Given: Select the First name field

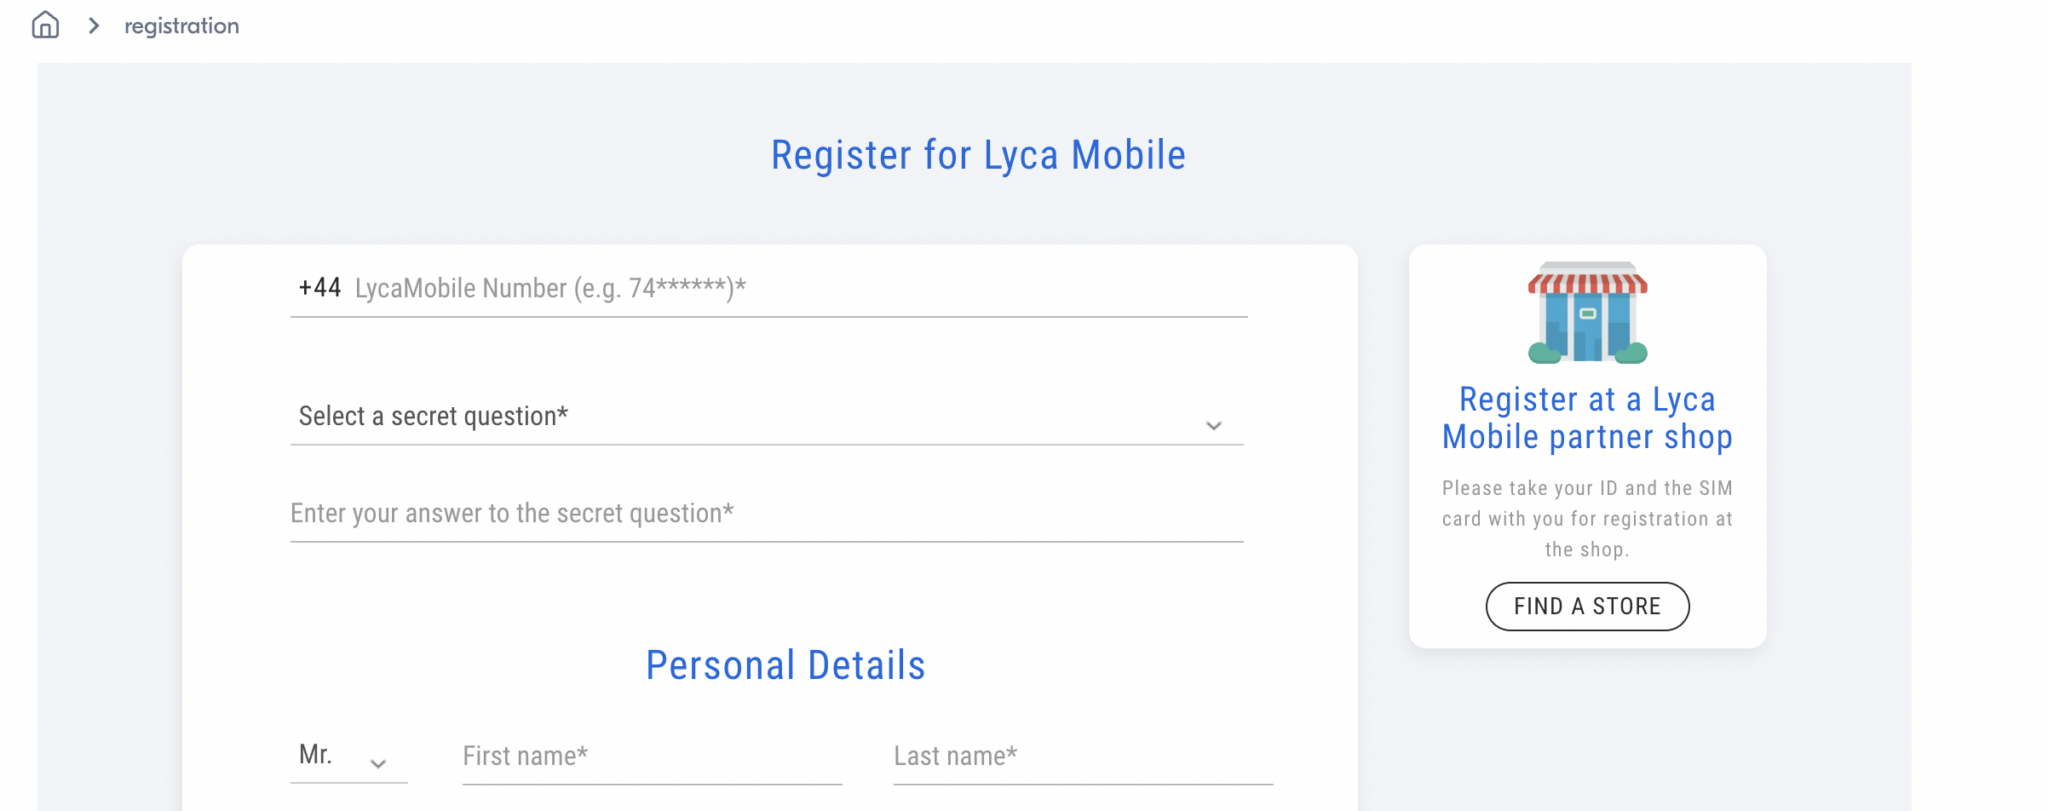Looking at the screenshot, I should tap(650, 757).
